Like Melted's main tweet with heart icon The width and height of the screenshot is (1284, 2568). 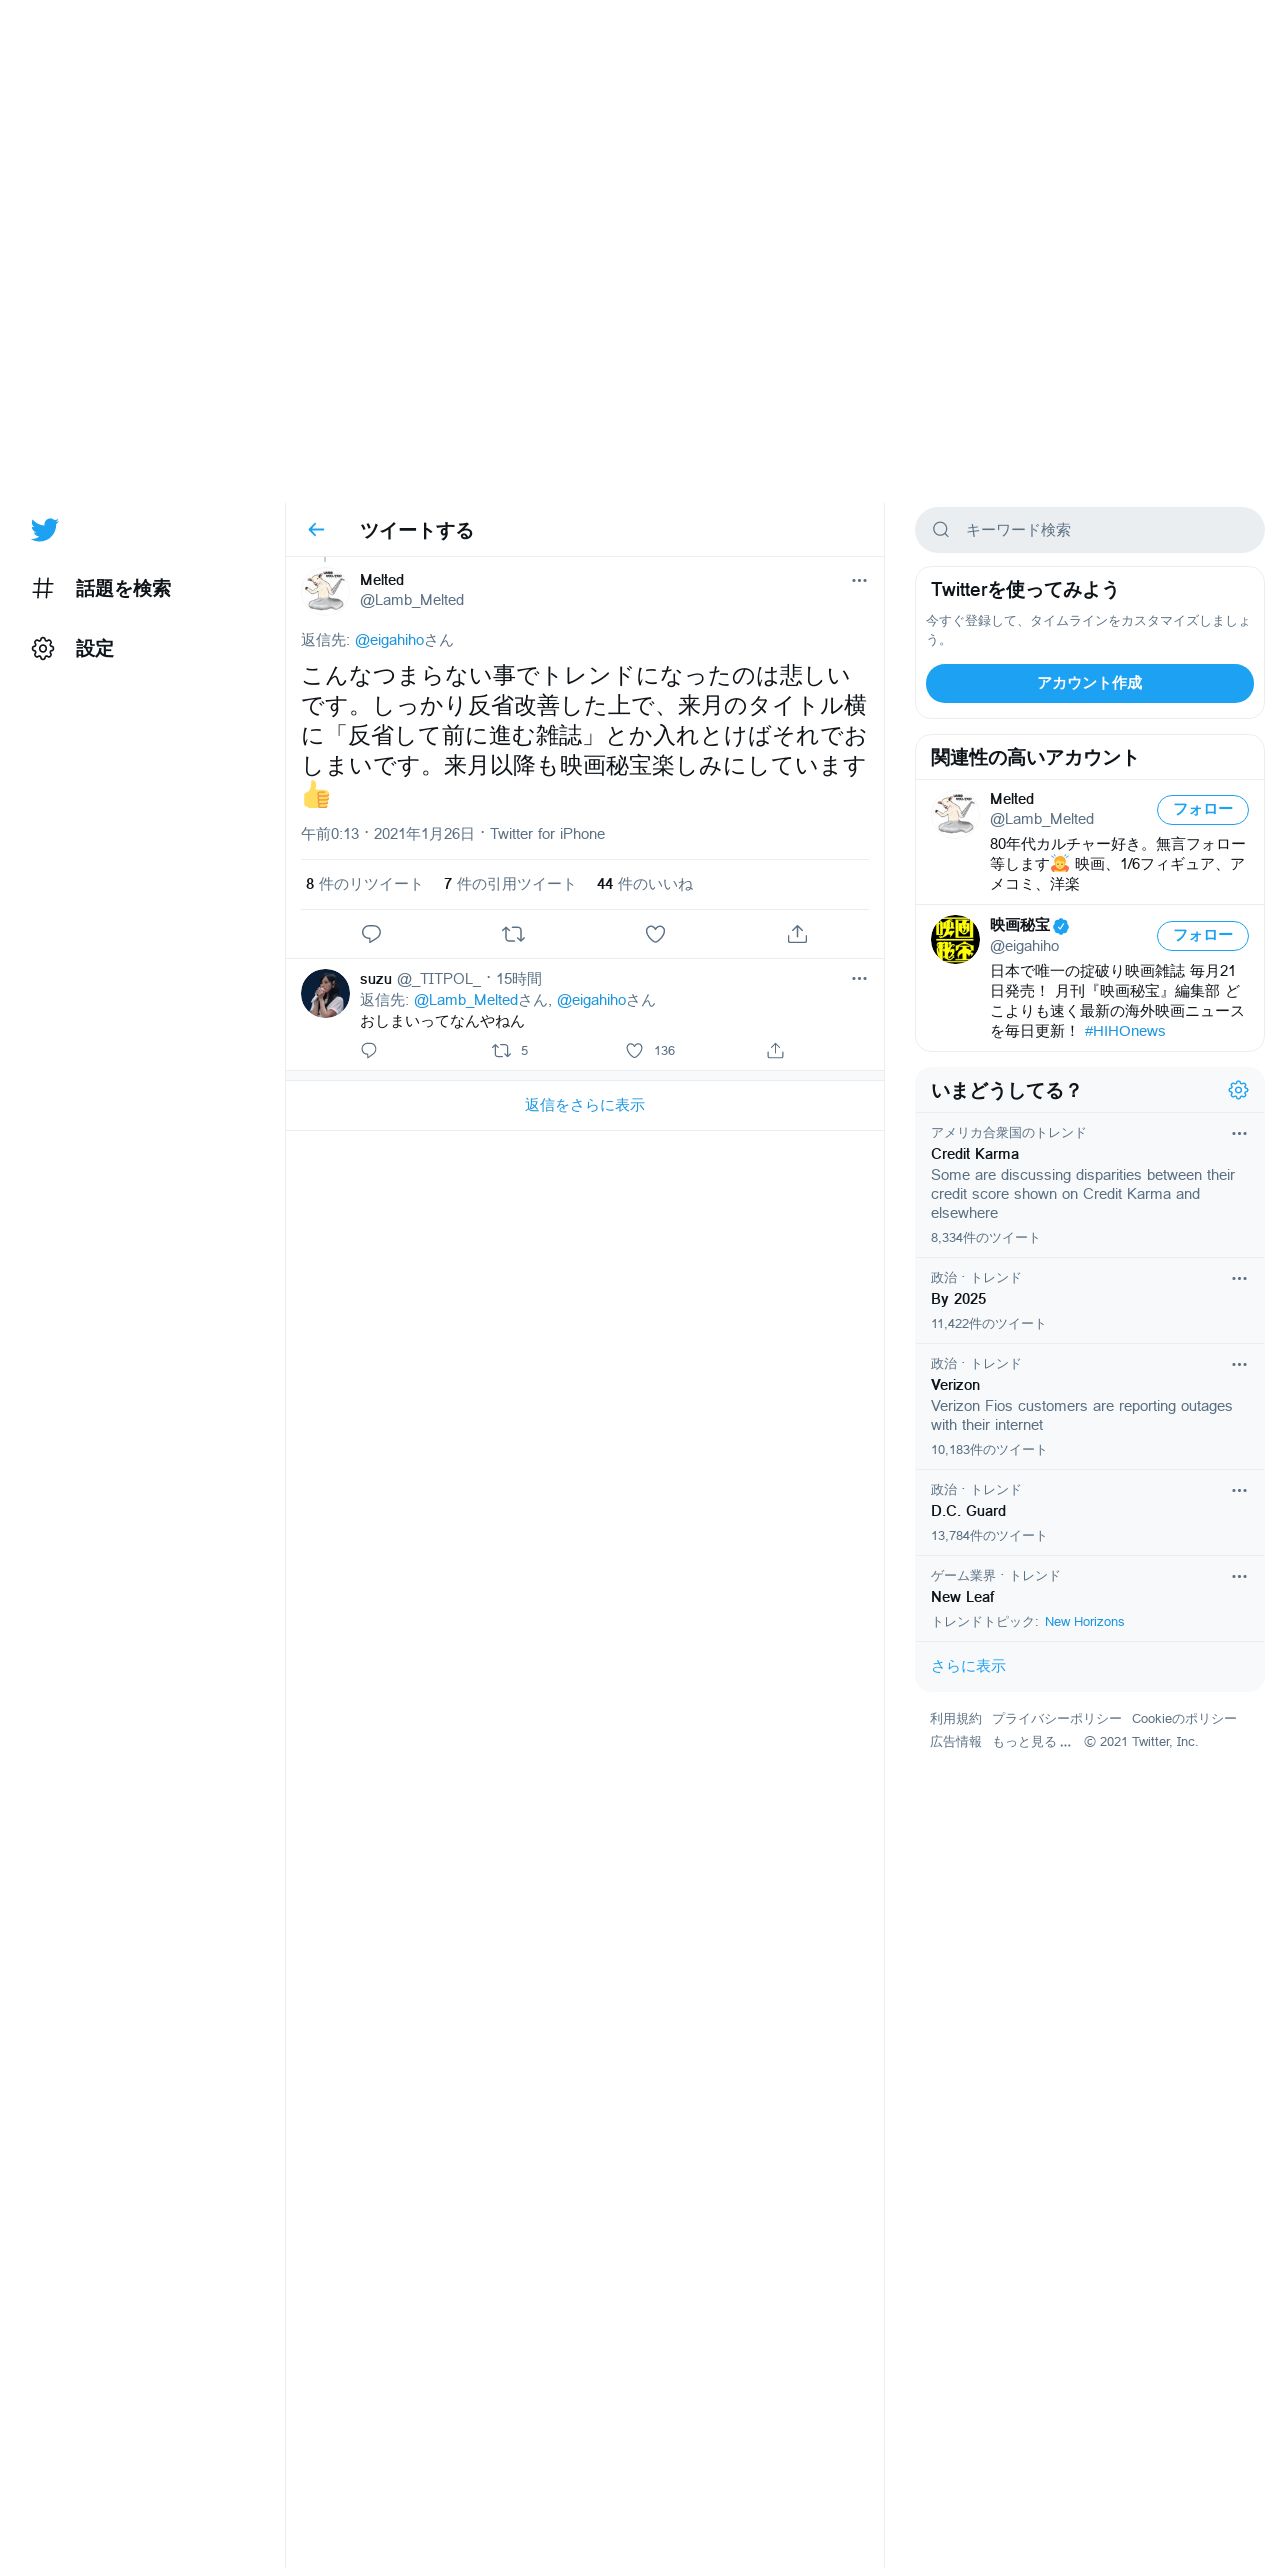click(655, 934)
